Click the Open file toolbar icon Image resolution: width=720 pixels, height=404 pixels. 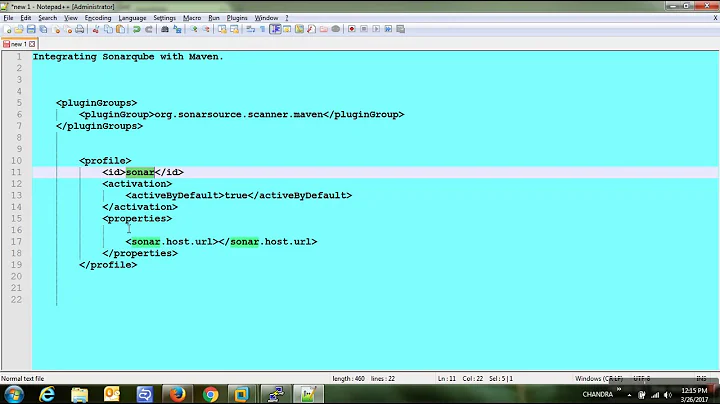(19, 29)
